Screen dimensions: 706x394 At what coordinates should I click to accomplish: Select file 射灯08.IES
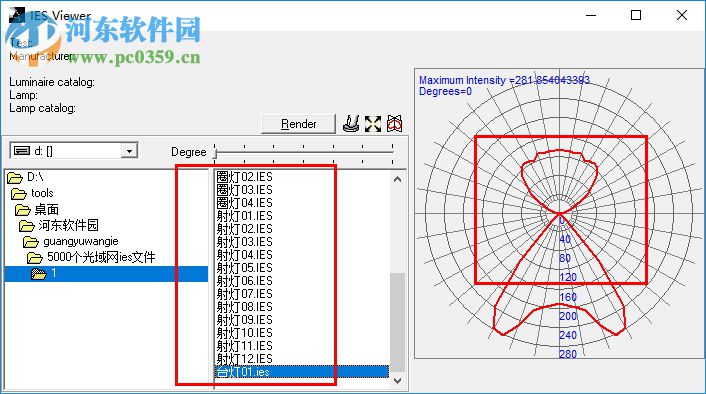244,307
